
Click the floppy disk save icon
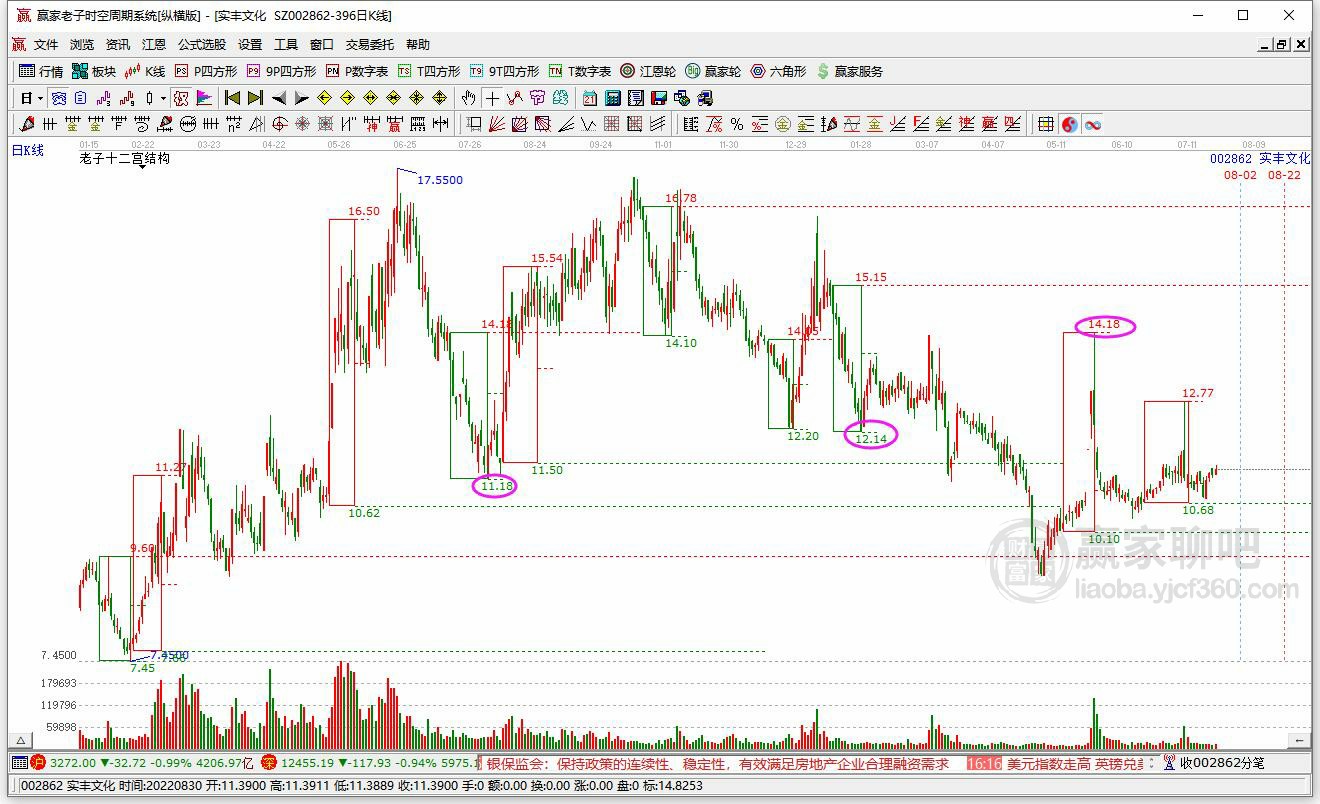tap(659, 98)
